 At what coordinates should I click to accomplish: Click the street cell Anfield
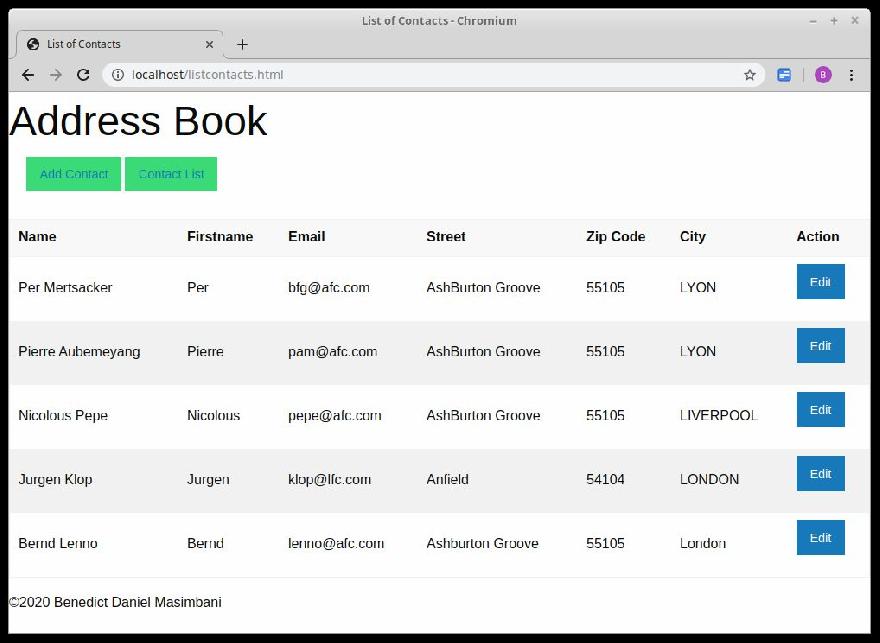447,479
